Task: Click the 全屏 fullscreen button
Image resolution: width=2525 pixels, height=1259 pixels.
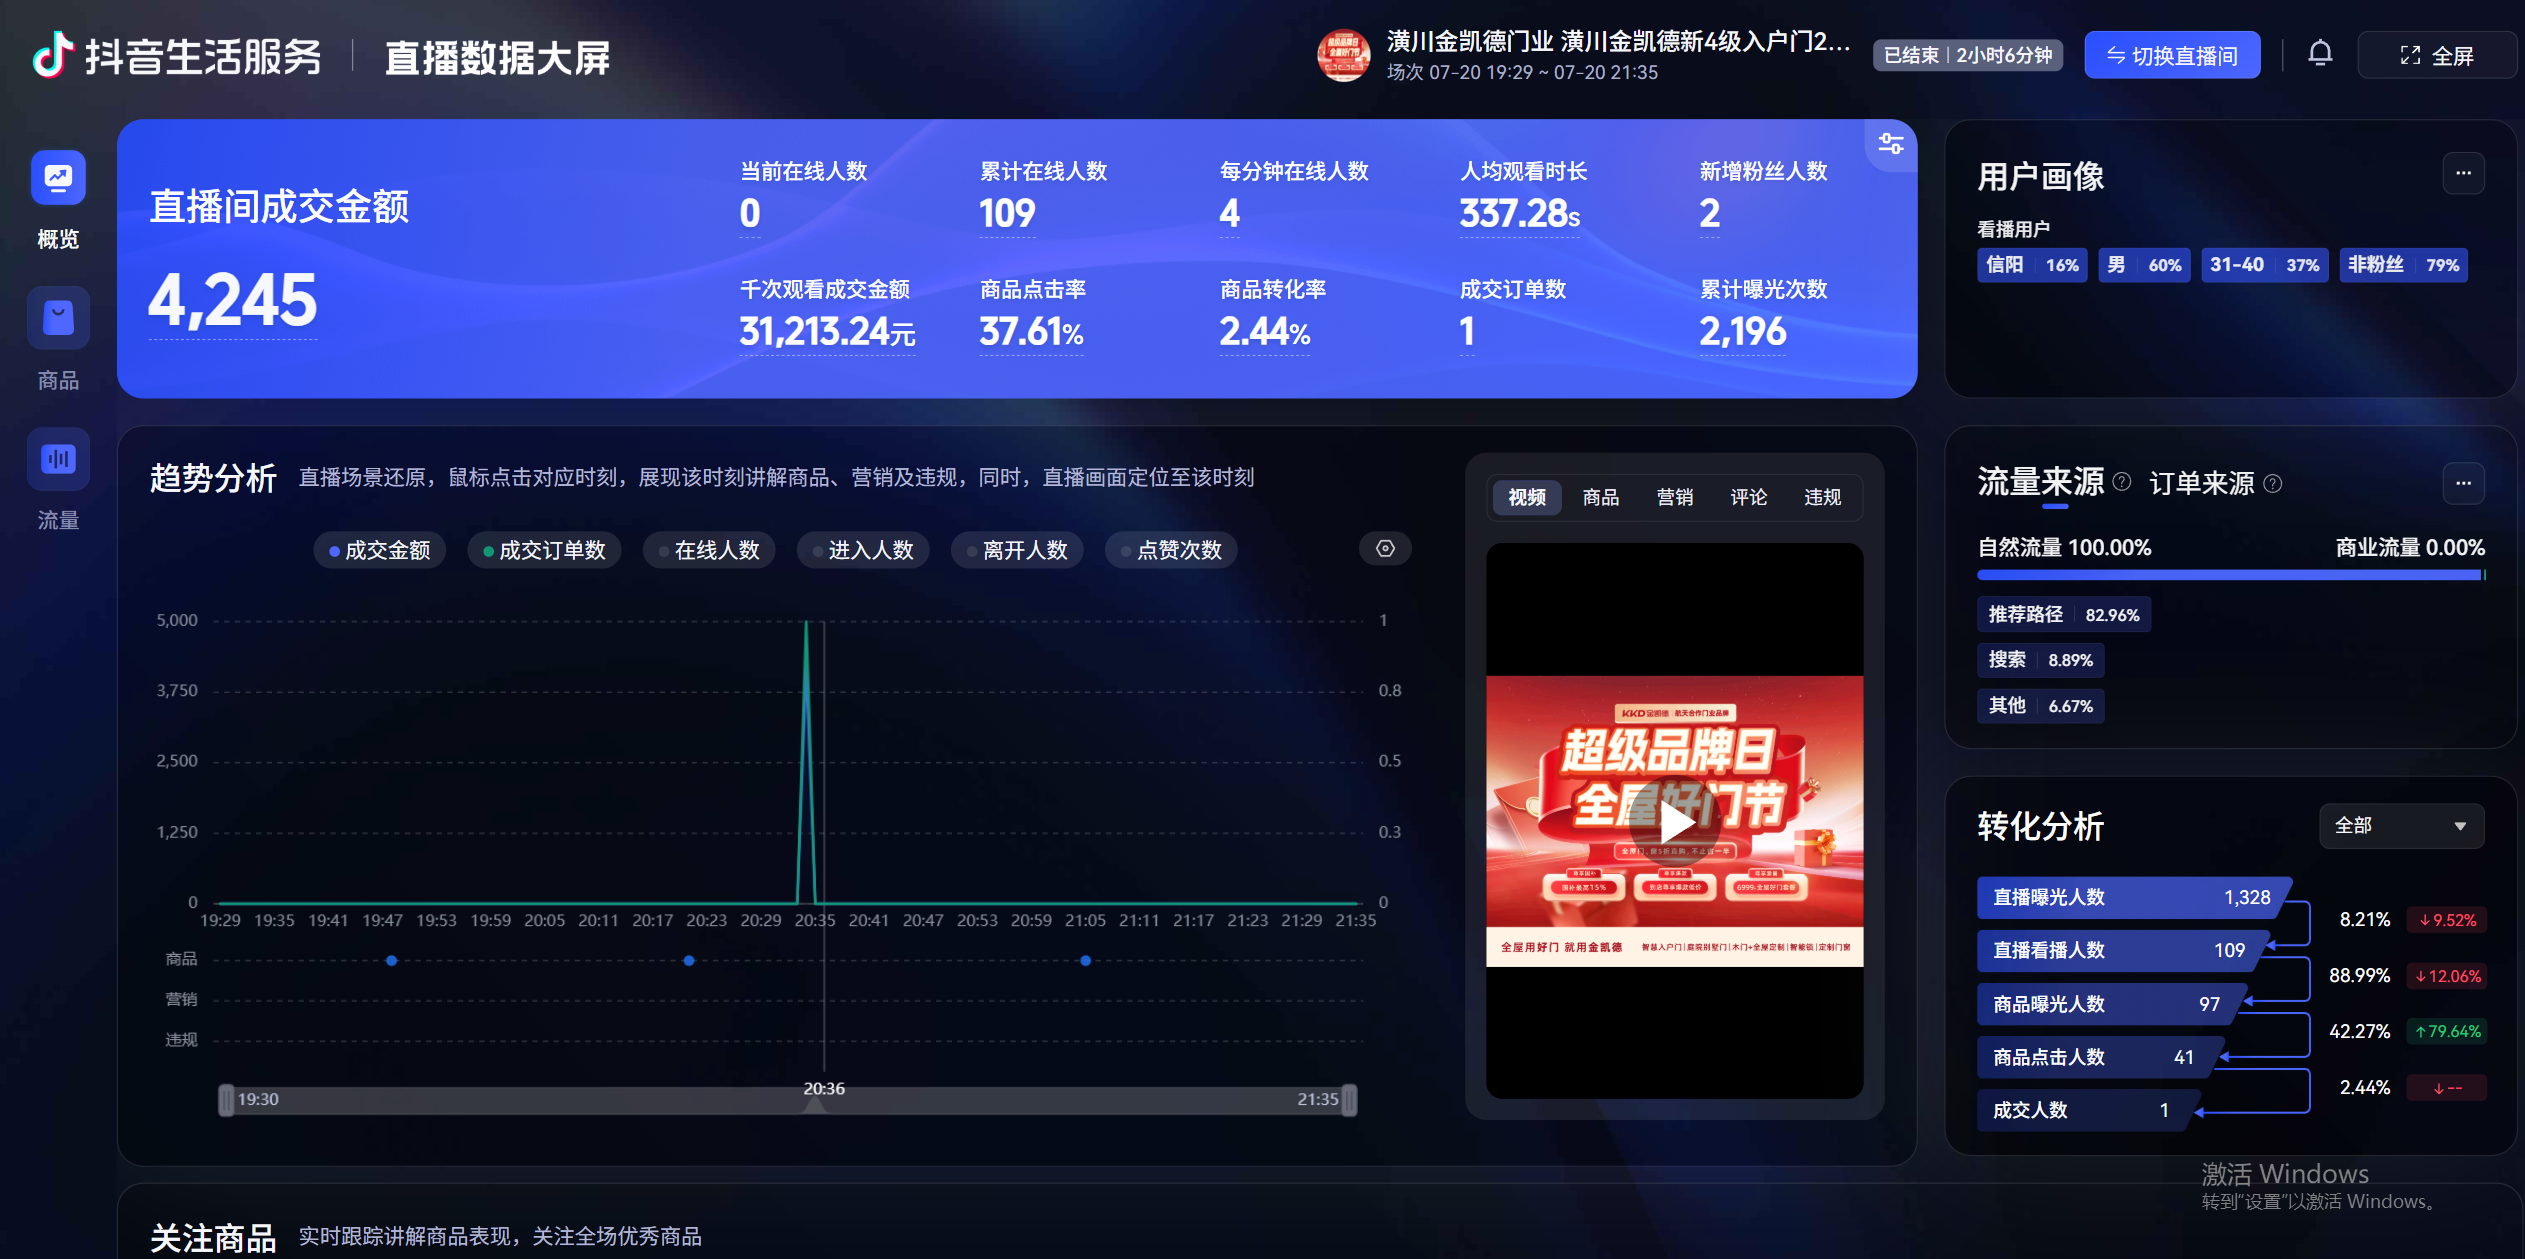Action: [2436, 55]
